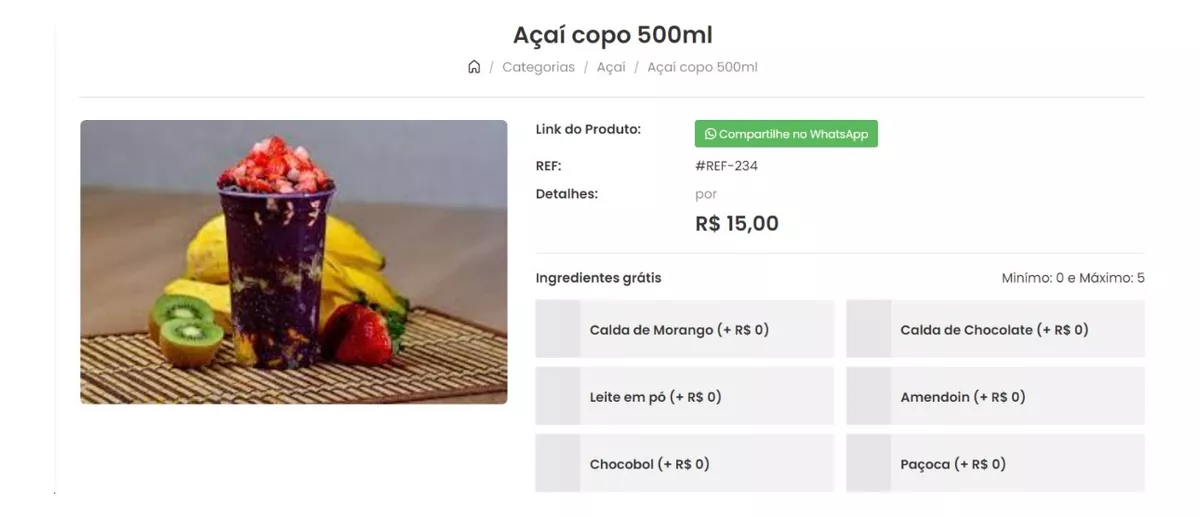
Task: Select the #REF-234 reference code
Action: 726,166
